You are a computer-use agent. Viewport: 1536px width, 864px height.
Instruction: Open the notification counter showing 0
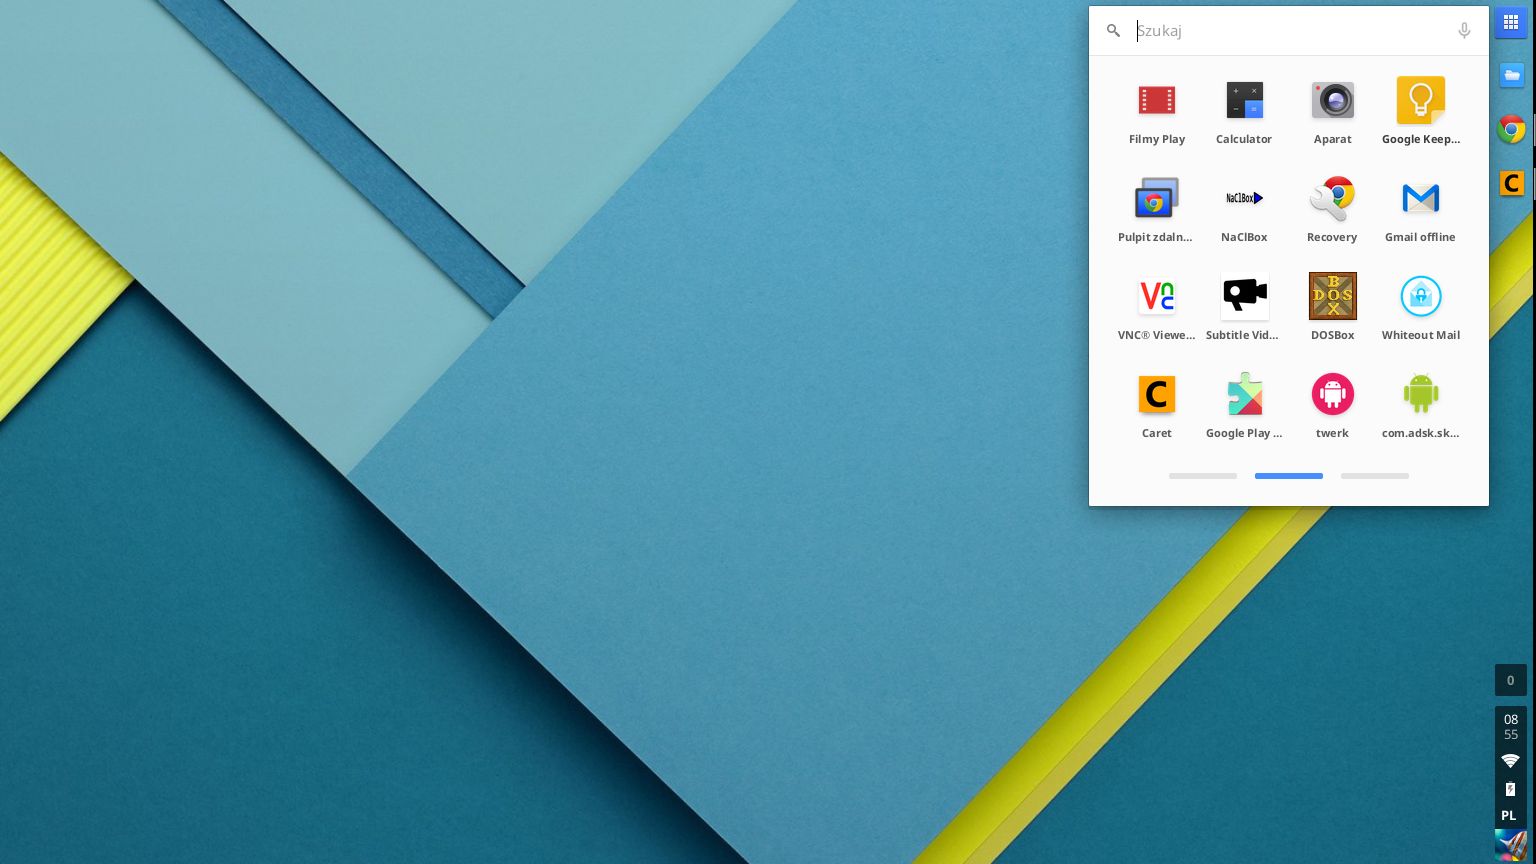[1511, 680]
